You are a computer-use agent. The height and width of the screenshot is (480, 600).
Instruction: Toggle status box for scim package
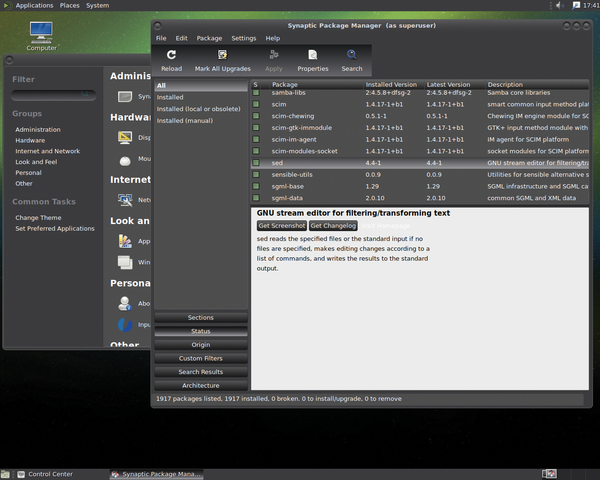[x=256, y=104]
